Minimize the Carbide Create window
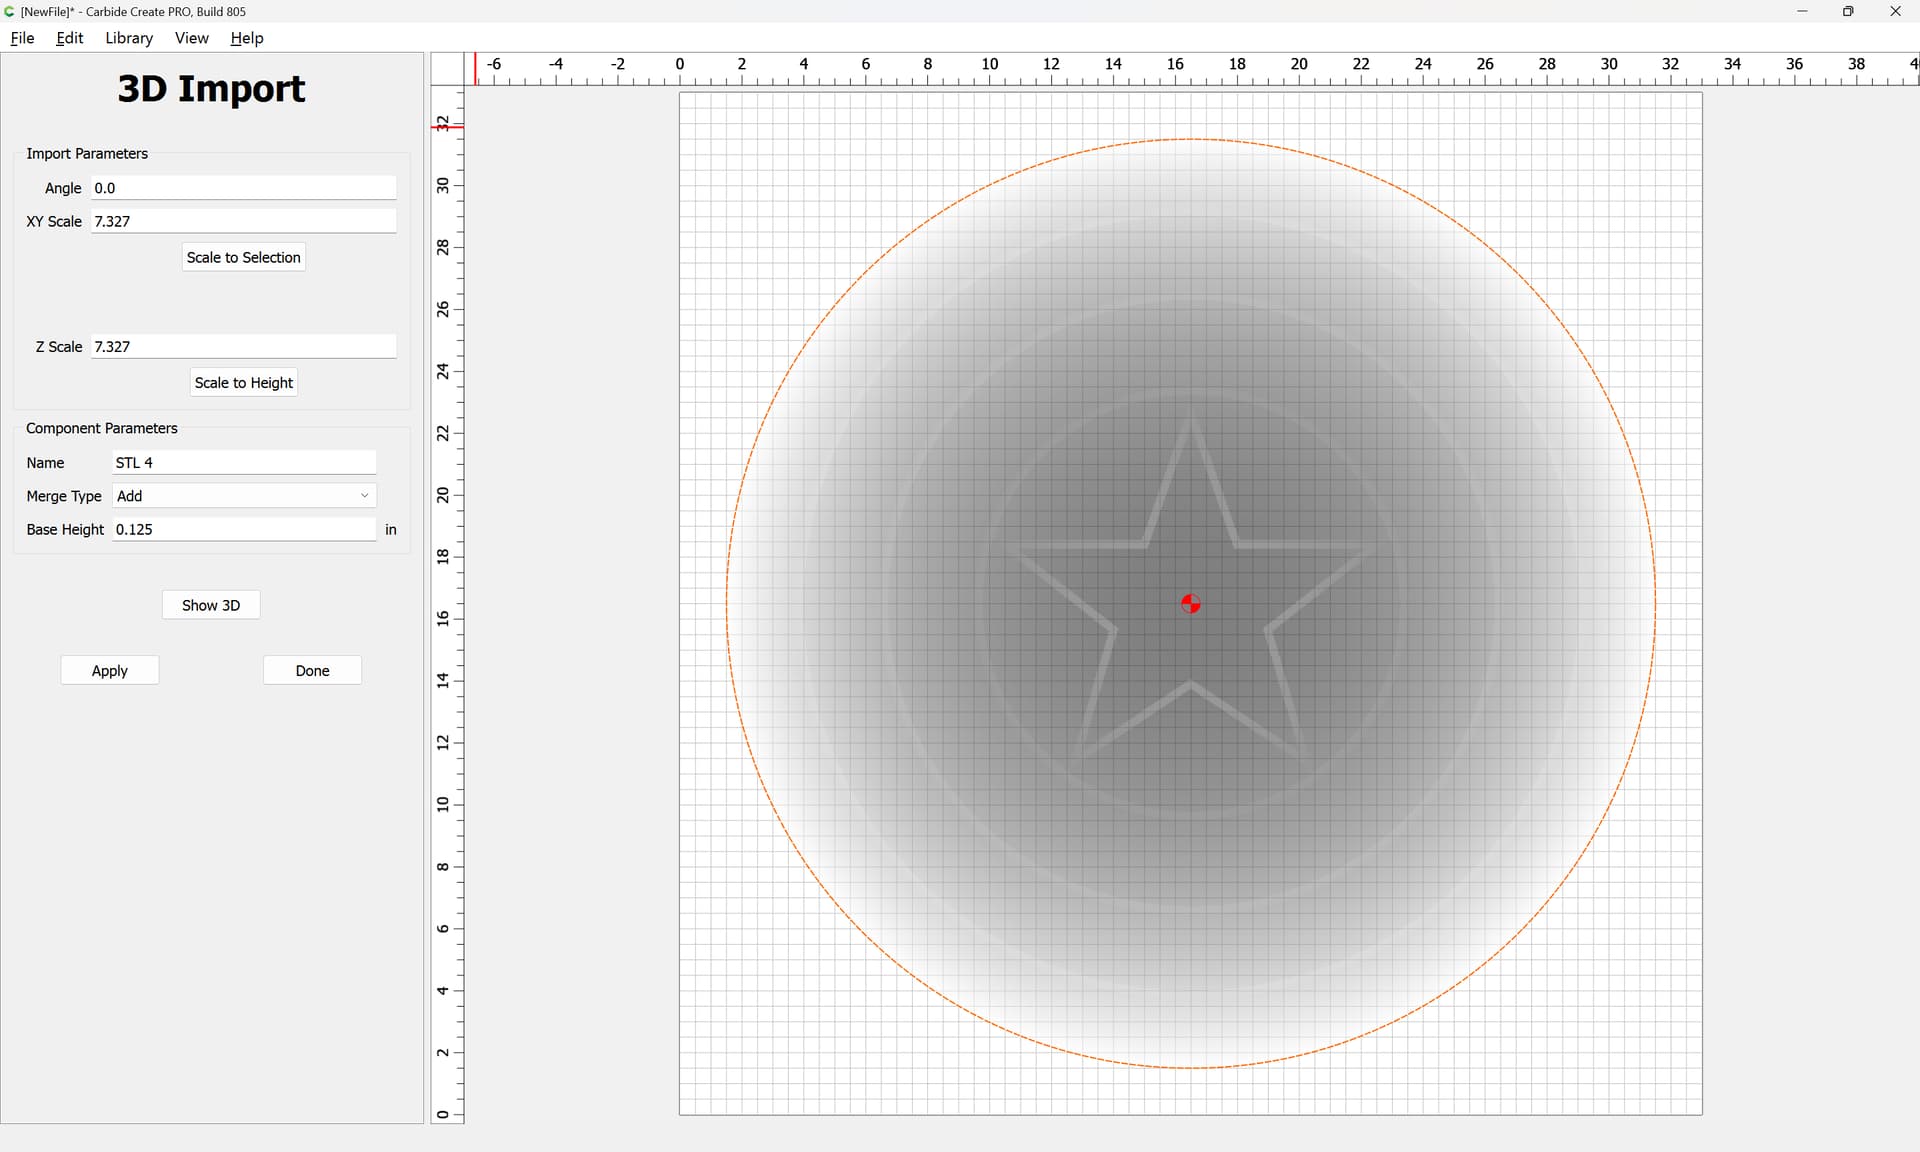This screenshot has height=1152, width=1920. tap(1802, 11)
